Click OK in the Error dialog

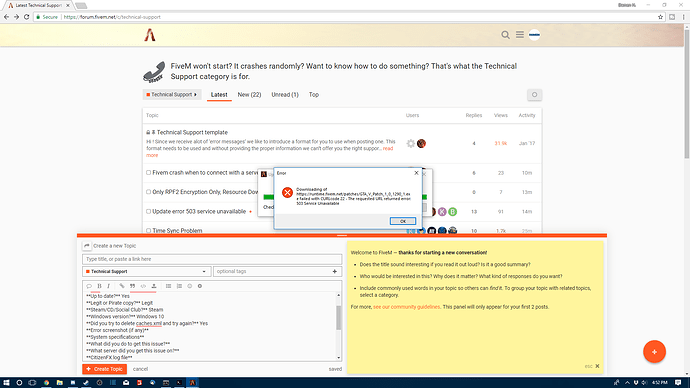tap(402, 221)
